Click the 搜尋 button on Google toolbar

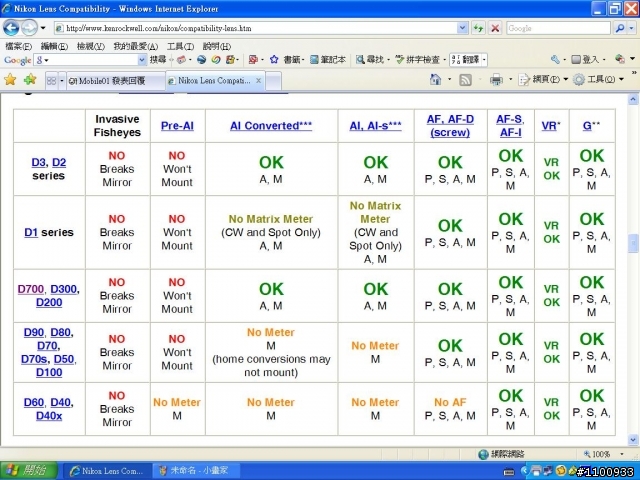(158, 60)
